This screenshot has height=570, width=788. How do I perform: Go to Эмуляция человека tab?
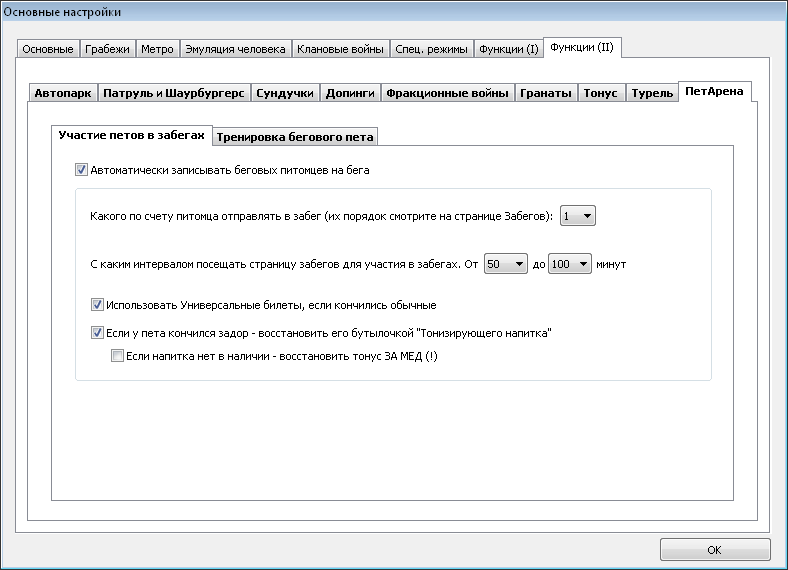click(x=235, y=49)
